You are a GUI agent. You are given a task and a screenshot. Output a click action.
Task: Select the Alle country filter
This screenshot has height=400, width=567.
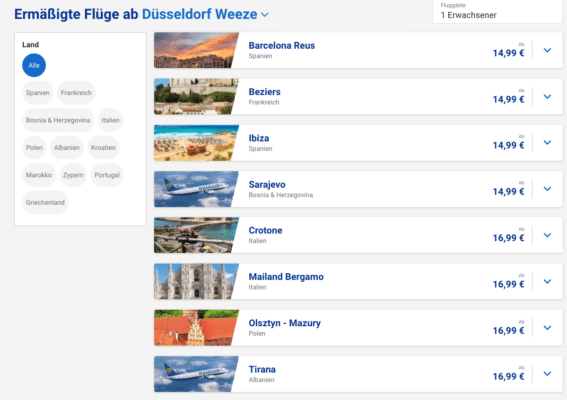tap(34, 65)
